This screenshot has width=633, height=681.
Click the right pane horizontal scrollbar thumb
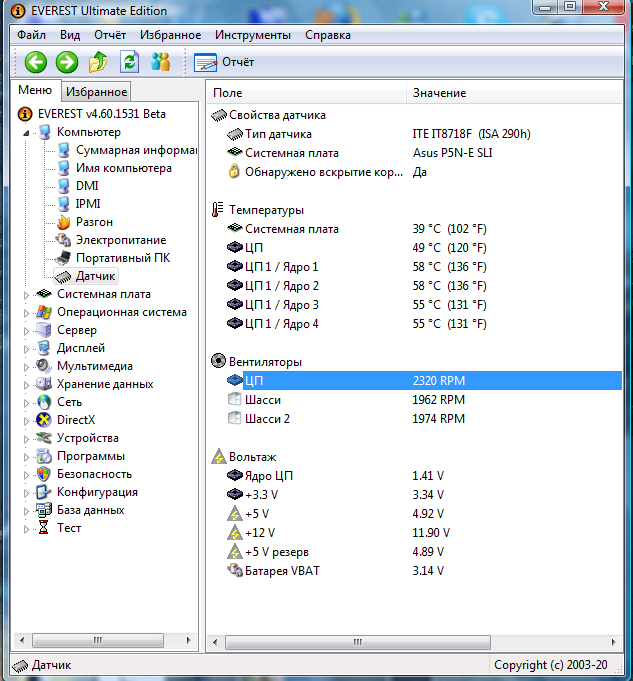[x=358, y=642]
